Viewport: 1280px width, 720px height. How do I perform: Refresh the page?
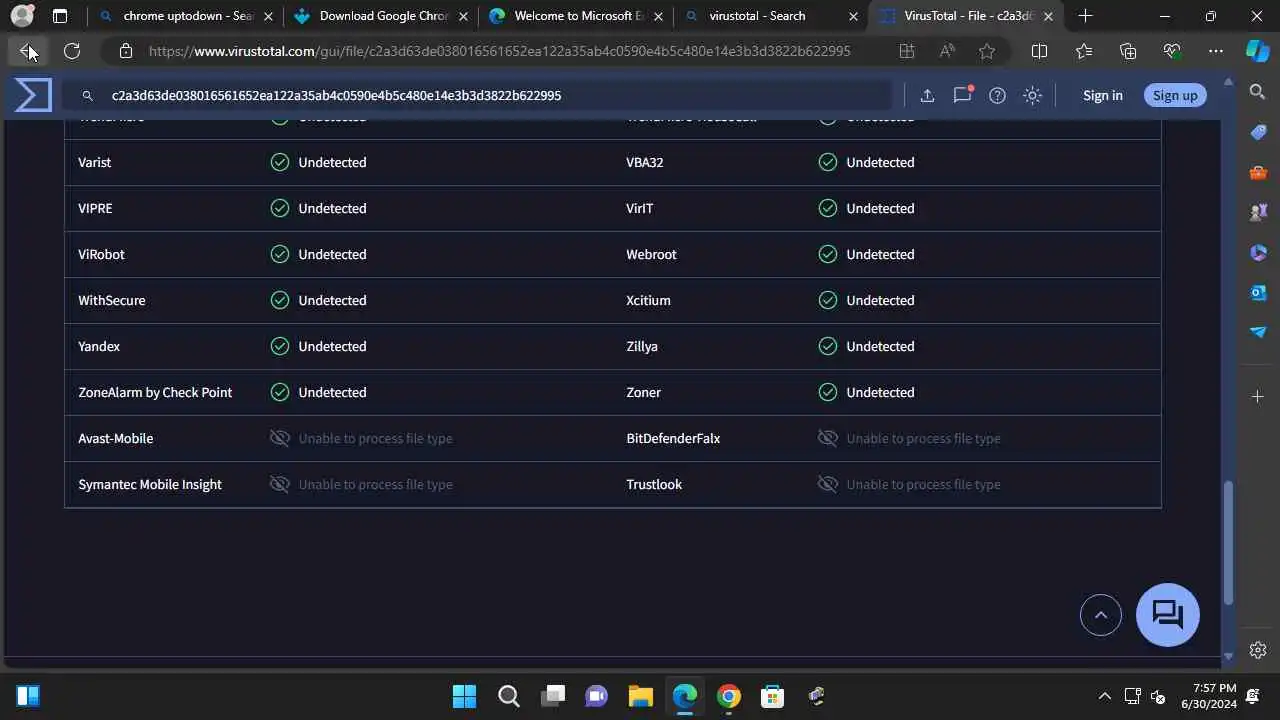[72, 51]
